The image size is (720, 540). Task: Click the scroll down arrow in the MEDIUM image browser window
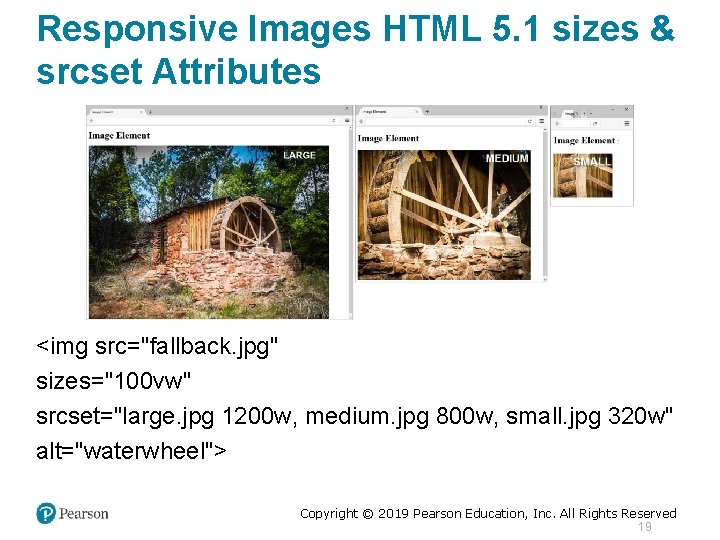[545, 279]
